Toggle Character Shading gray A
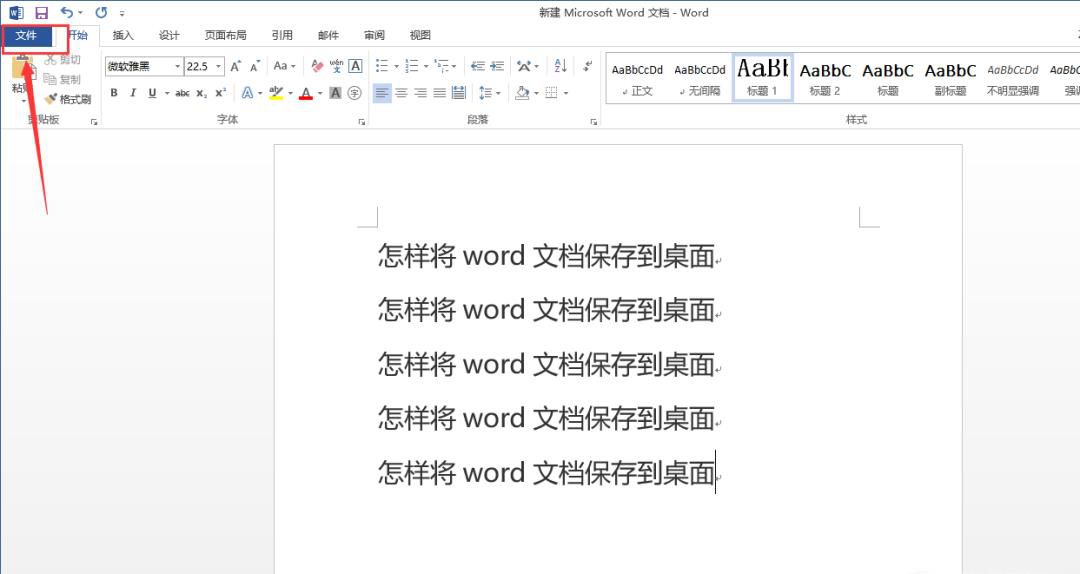This screenshot has height=574, width=1080. click(335, 93)
